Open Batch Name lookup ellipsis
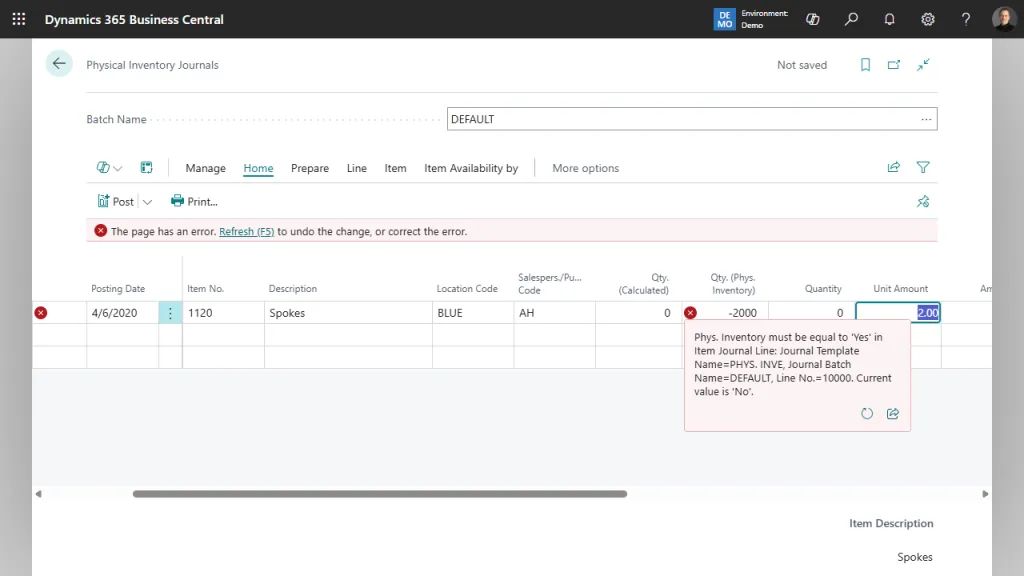This screenshot has height=576, width=1024. [925, 118]
